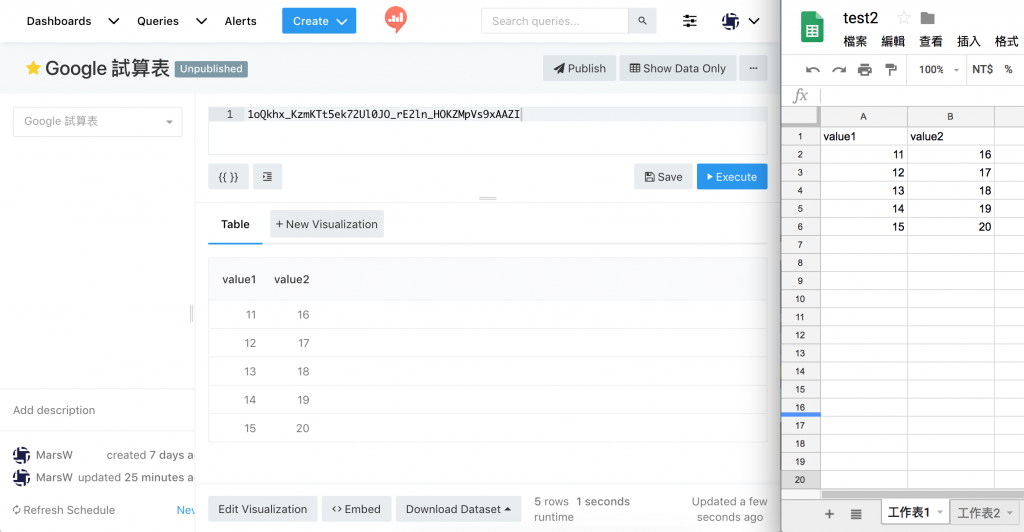Viewport: 1024px width, 532px height.
Task: Click the select-all corner box in Sheets
Action: (800, 116)
